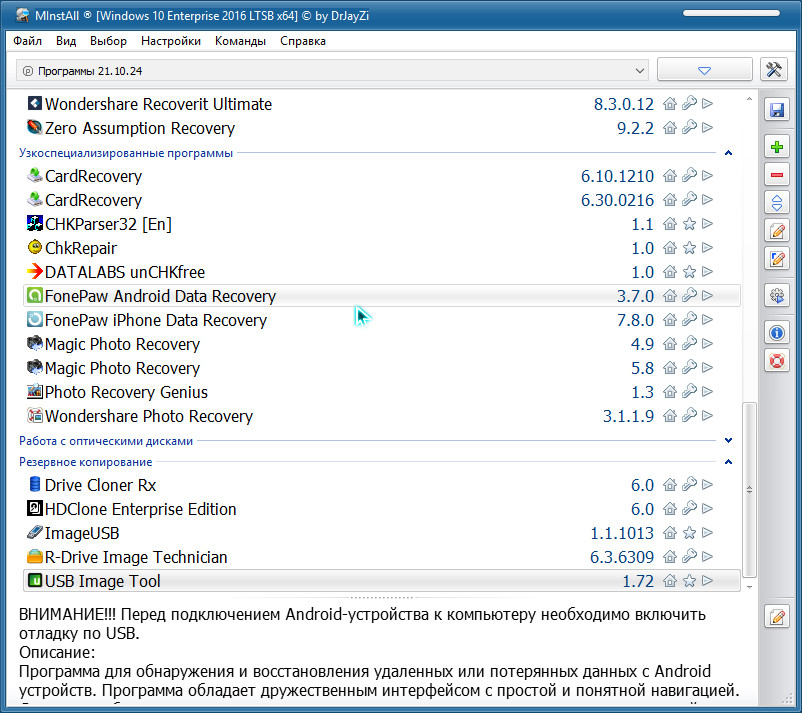This screenshot has height=713, width=802.
Task: Open the Программы 21.10.24 dropdown
Action: [x=333, y=71]
